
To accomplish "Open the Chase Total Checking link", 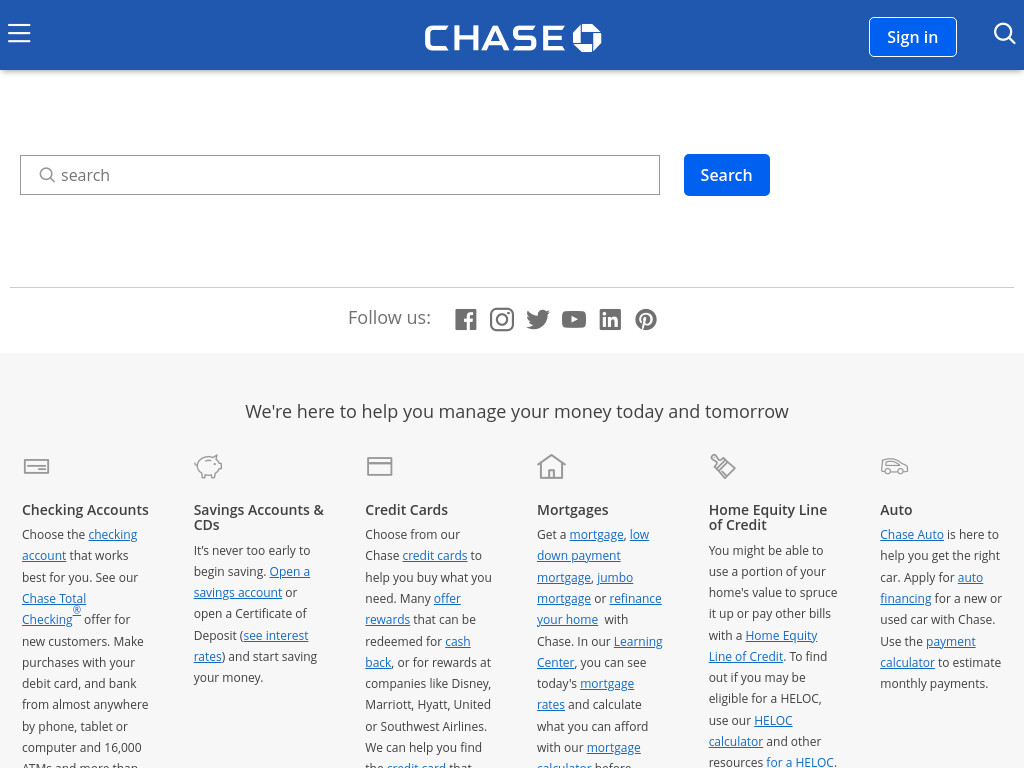I will pyautogui.click(x=54, y=609).
